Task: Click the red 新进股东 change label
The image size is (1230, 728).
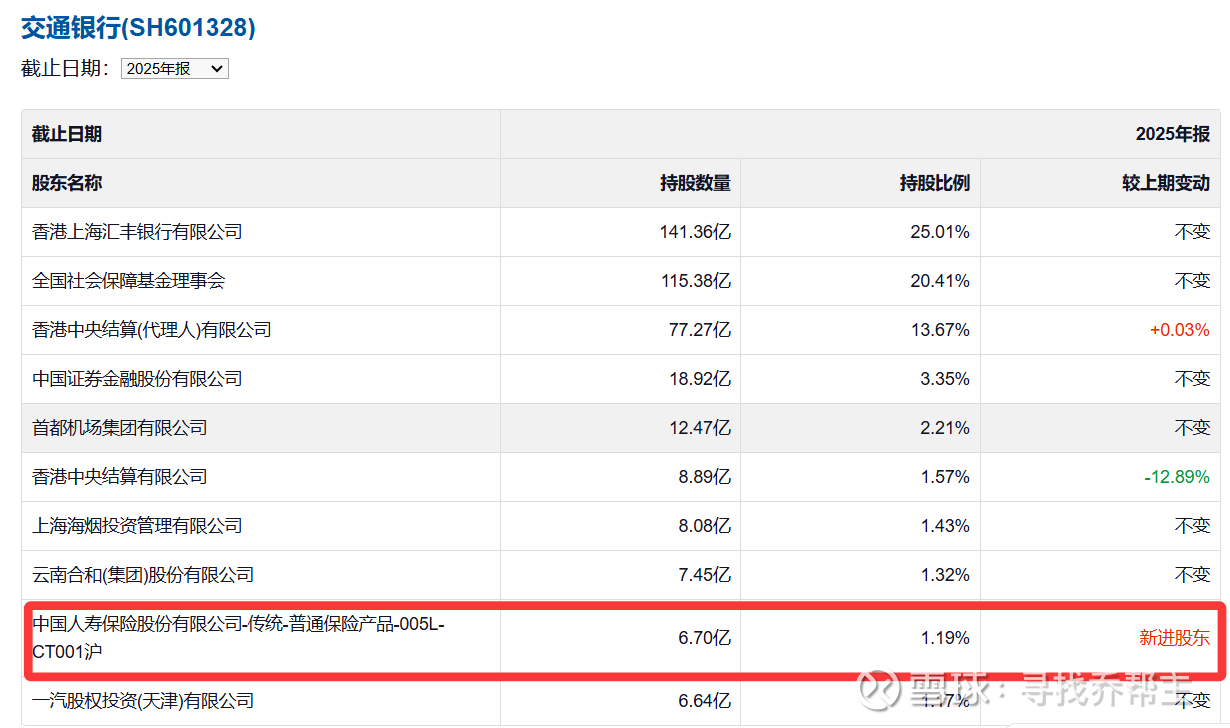Action: click(1174, 638)
